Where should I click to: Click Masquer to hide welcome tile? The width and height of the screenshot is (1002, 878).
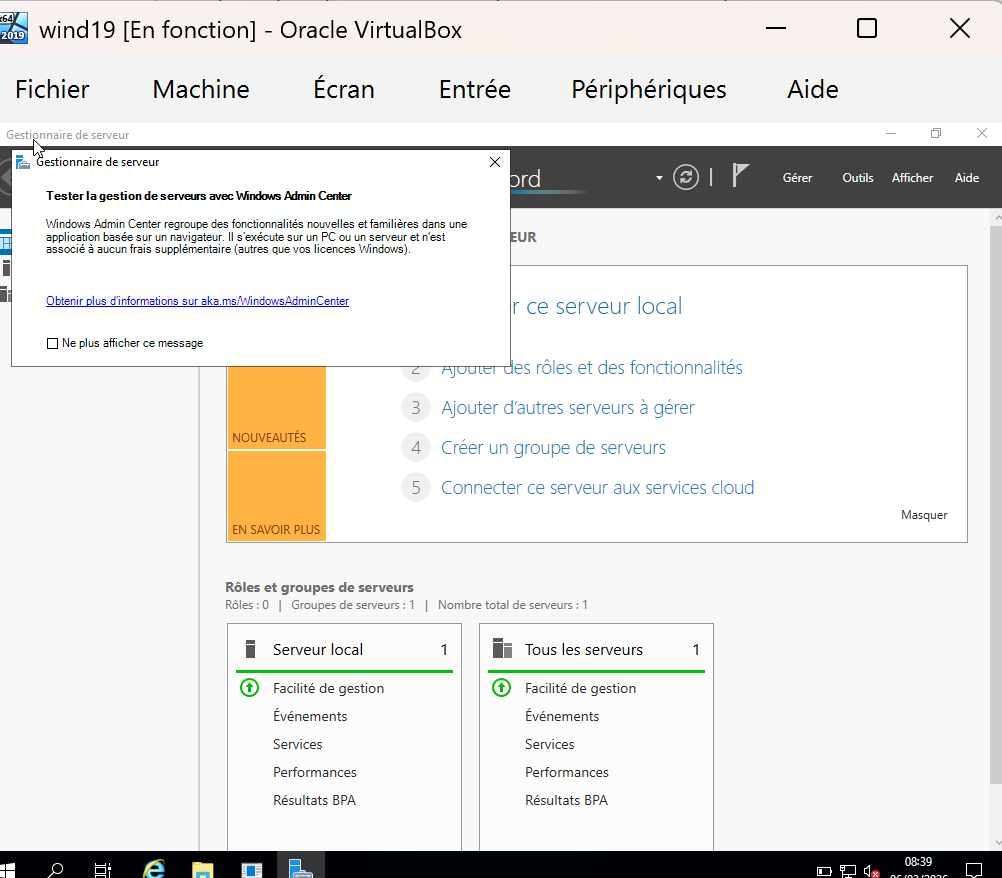pyautogui.click(x=923, y=515)
